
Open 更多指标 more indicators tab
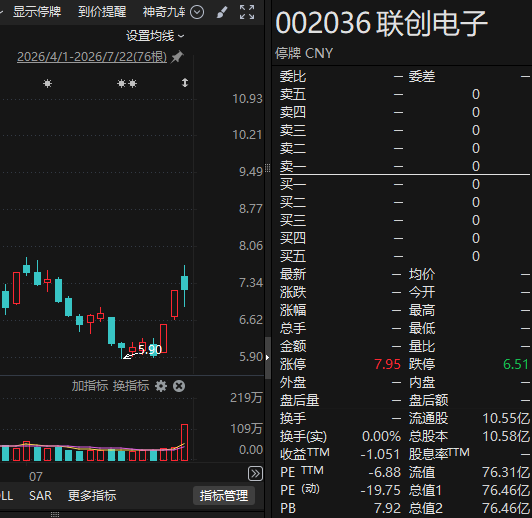click(92, 496)
